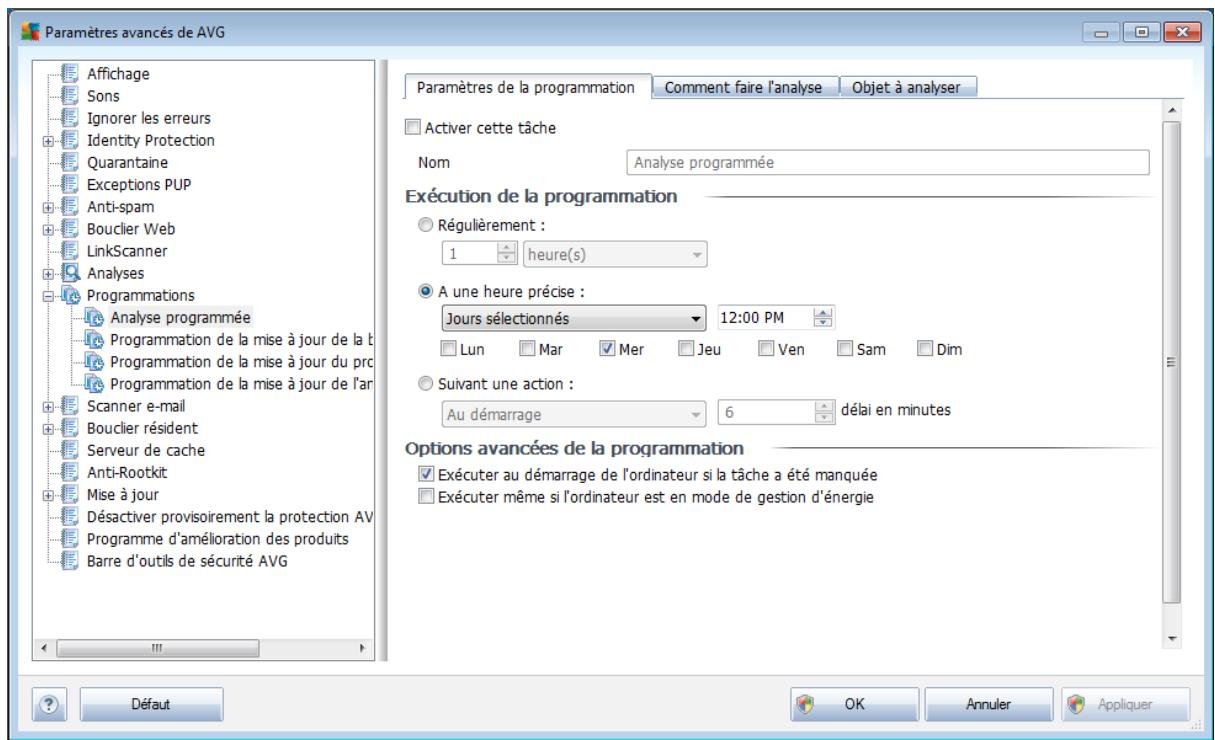Screen dimensions: 1215x740
Task: Check the Mar day checkbox
Action: pyautogui.click(x=527, y=348)
